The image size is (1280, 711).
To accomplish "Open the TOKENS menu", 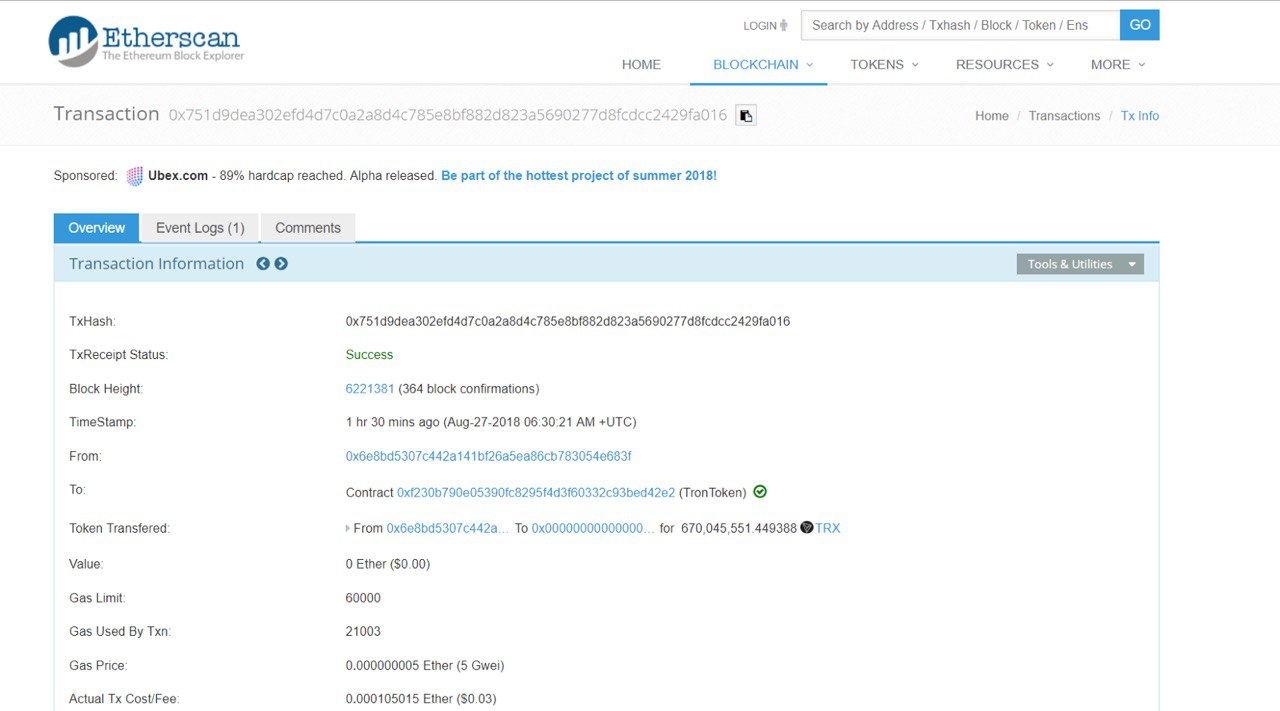I will tap(884, 64).
